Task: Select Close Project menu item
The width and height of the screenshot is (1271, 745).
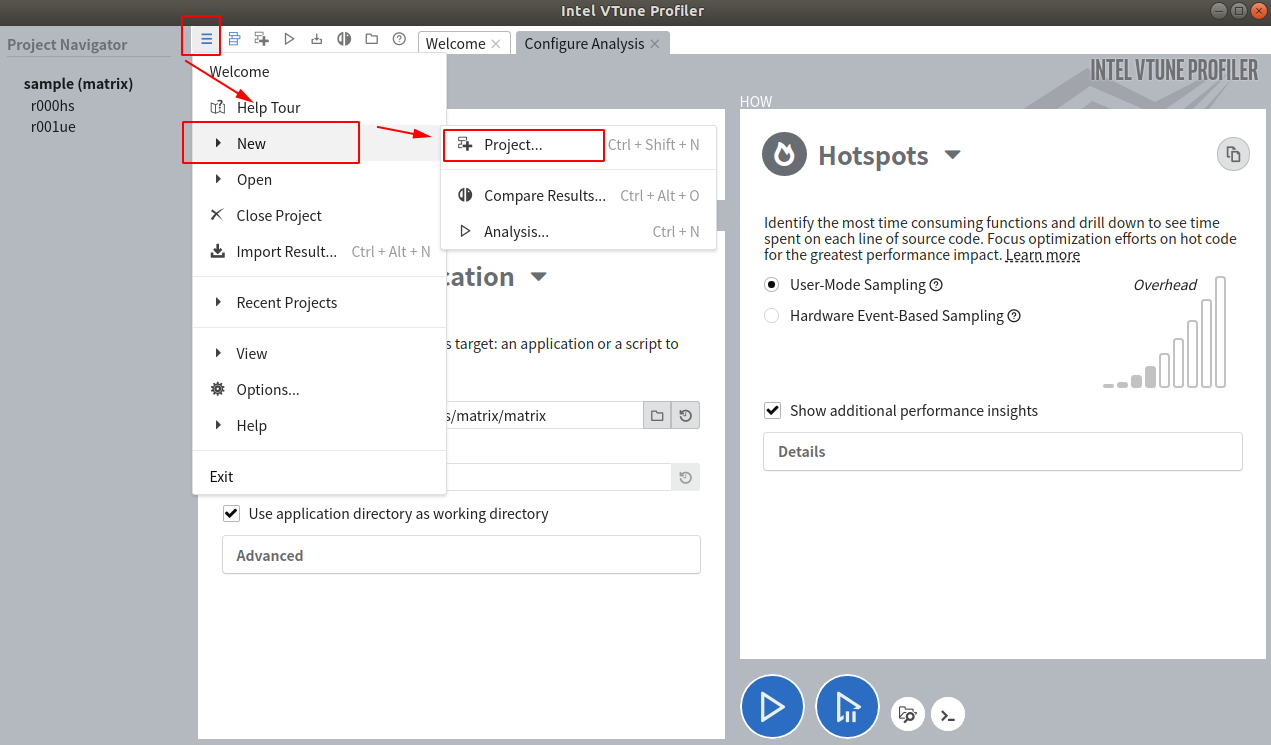Action: (x=319, y=216)
